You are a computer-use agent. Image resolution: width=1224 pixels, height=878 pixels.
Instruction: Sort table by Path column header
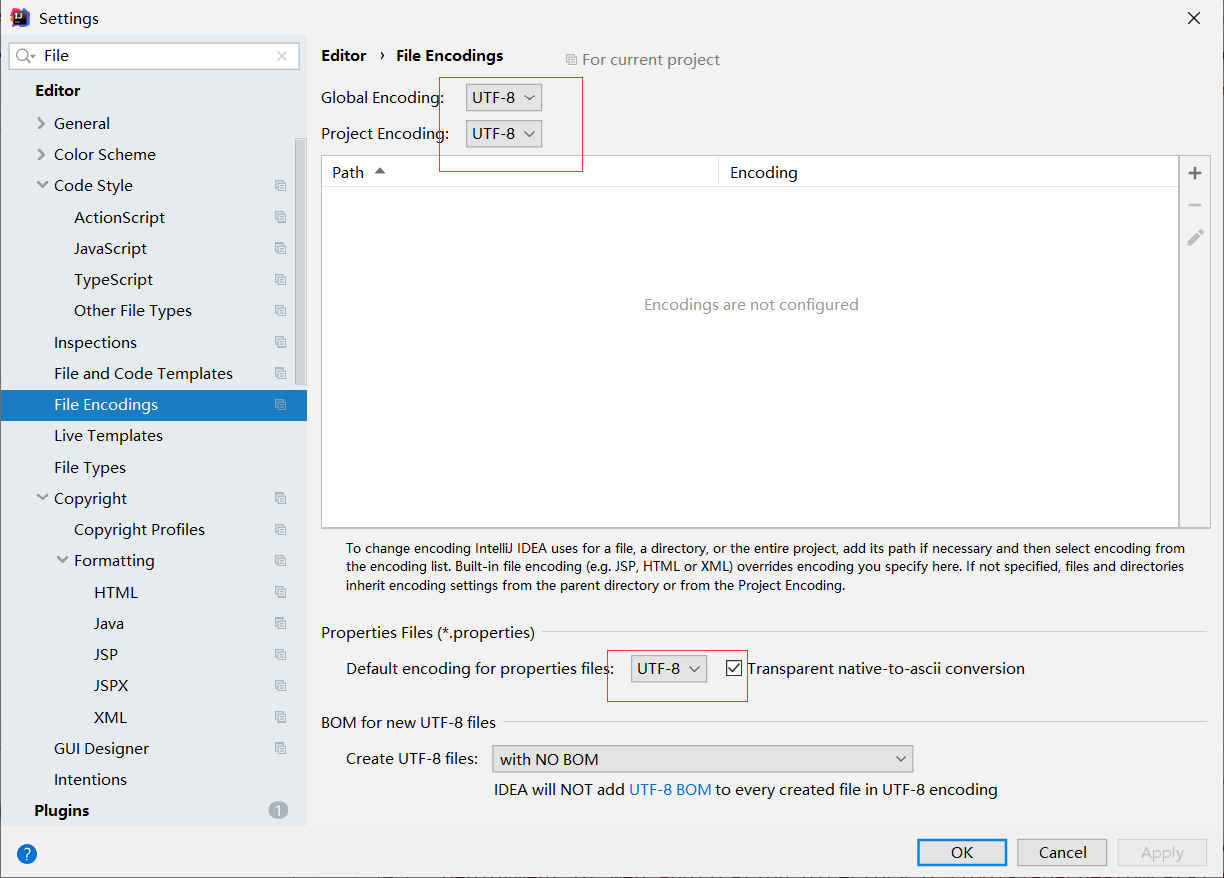pyautogui.click(x=520, y=172)
